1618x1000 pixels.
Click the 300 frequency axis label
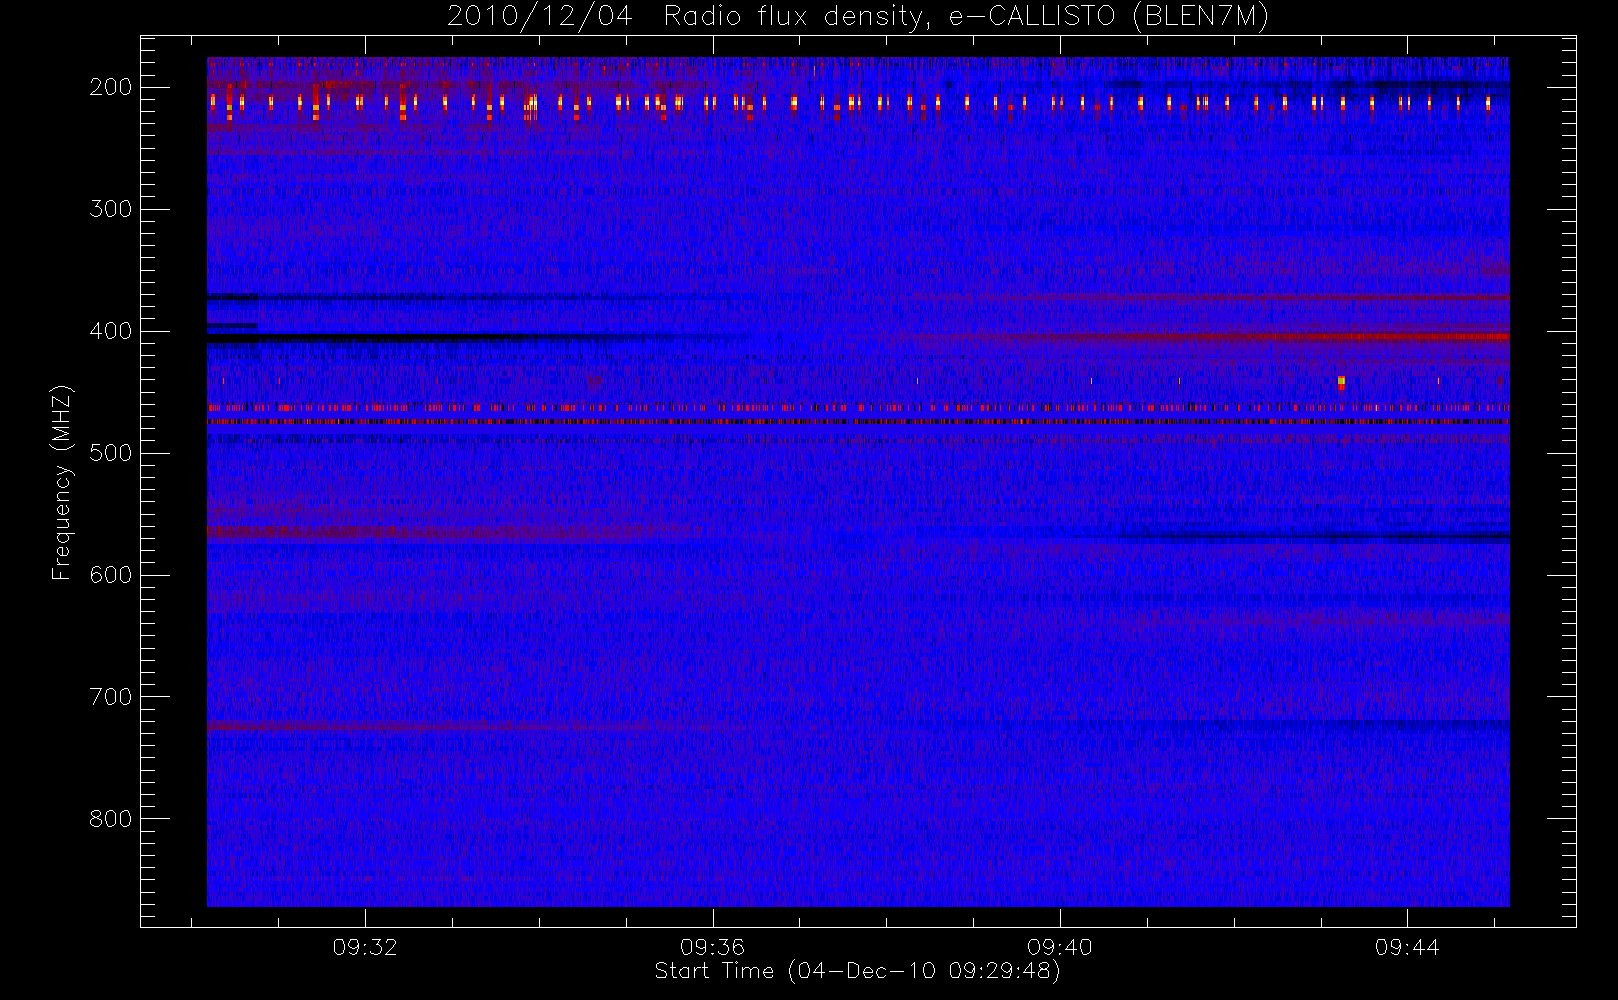(x=110, y=209)
